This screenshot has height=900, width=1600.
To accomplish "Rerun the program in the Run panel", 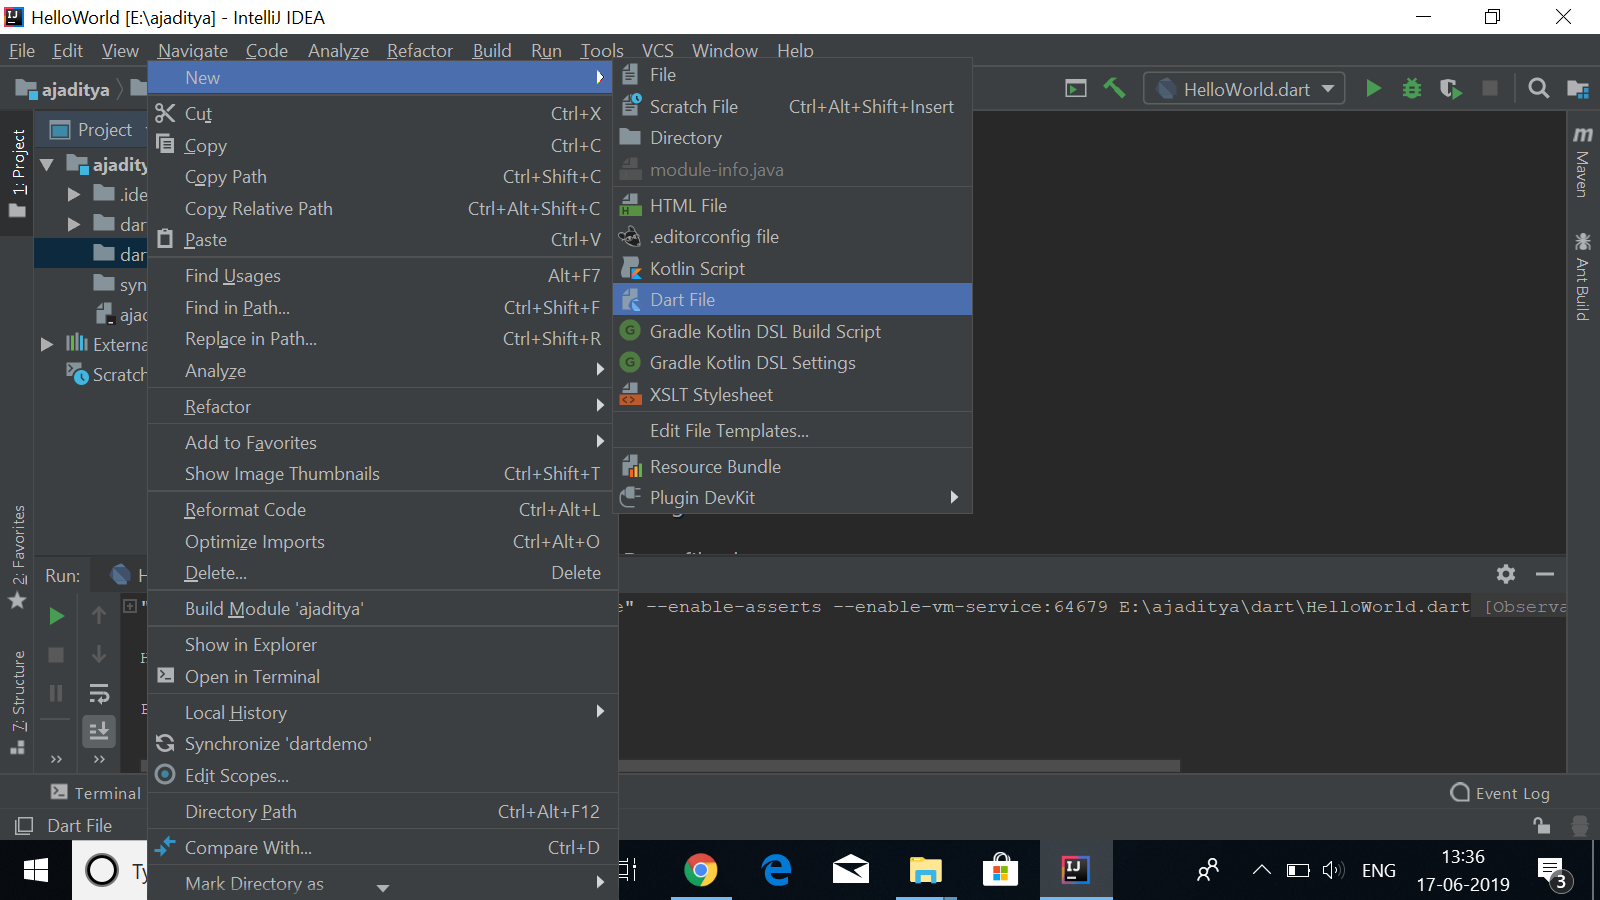I will tap(56, 616).
